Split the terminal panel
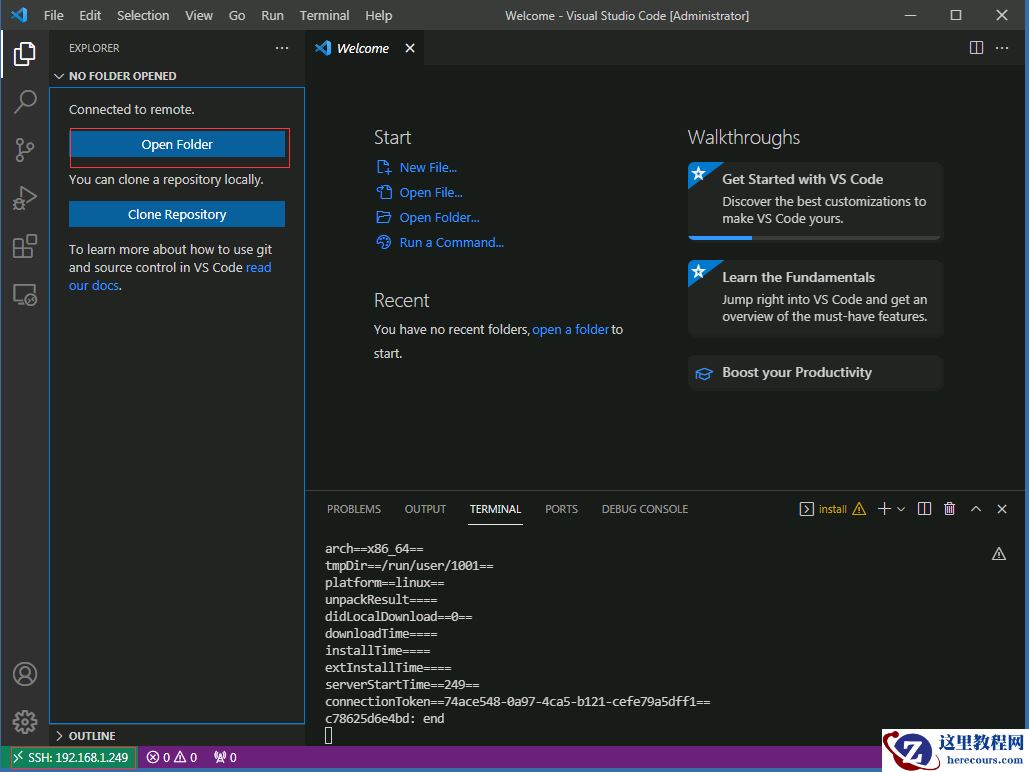The image size is (1029, 772). (x=924, y=509)
